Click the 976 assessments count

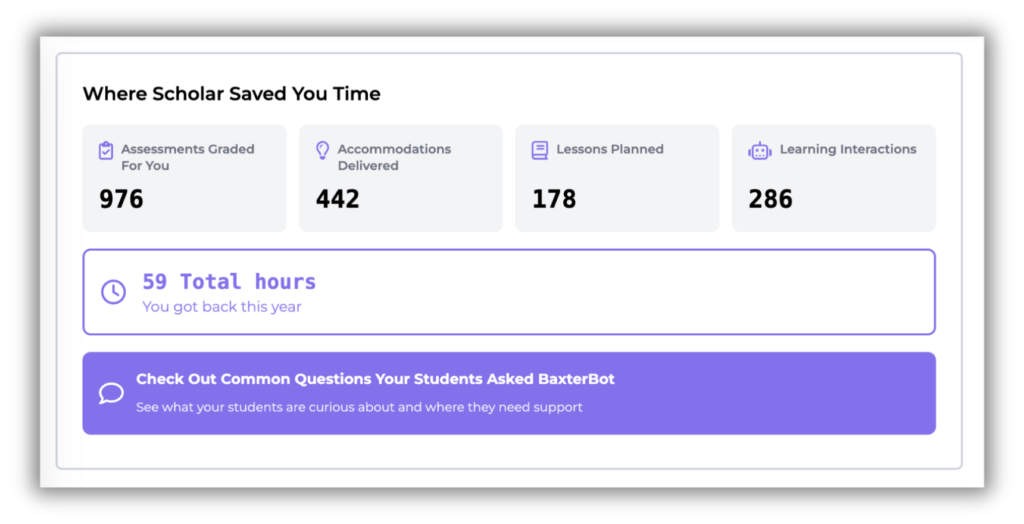coord(121,199)
